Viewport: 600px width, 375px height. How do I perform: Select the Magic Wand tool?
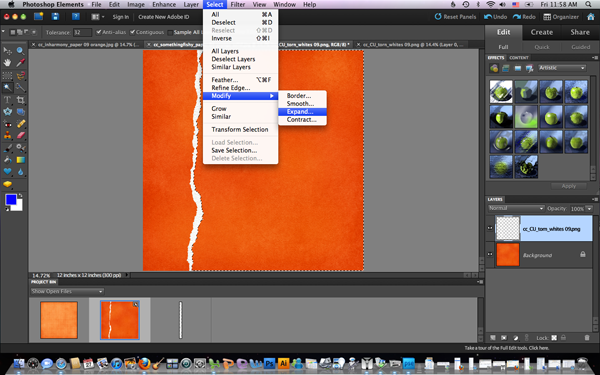click(x=7, y=88)
